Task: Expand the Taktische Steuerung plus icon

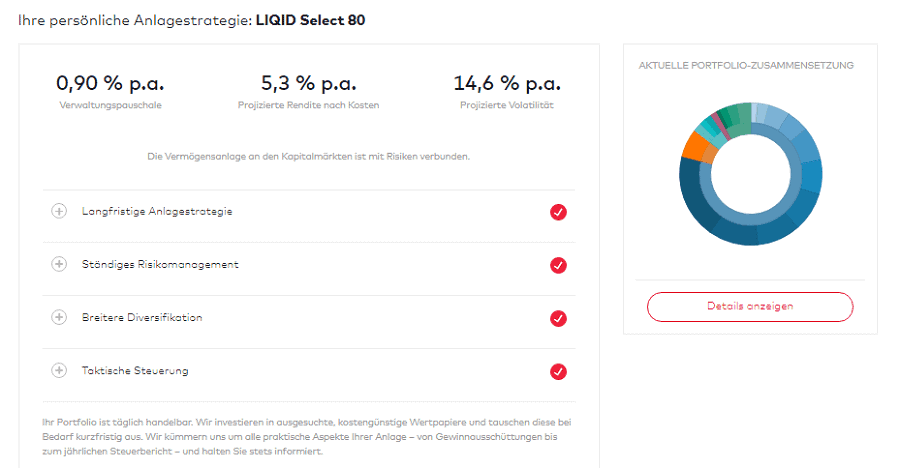Action: coord(59,370)
